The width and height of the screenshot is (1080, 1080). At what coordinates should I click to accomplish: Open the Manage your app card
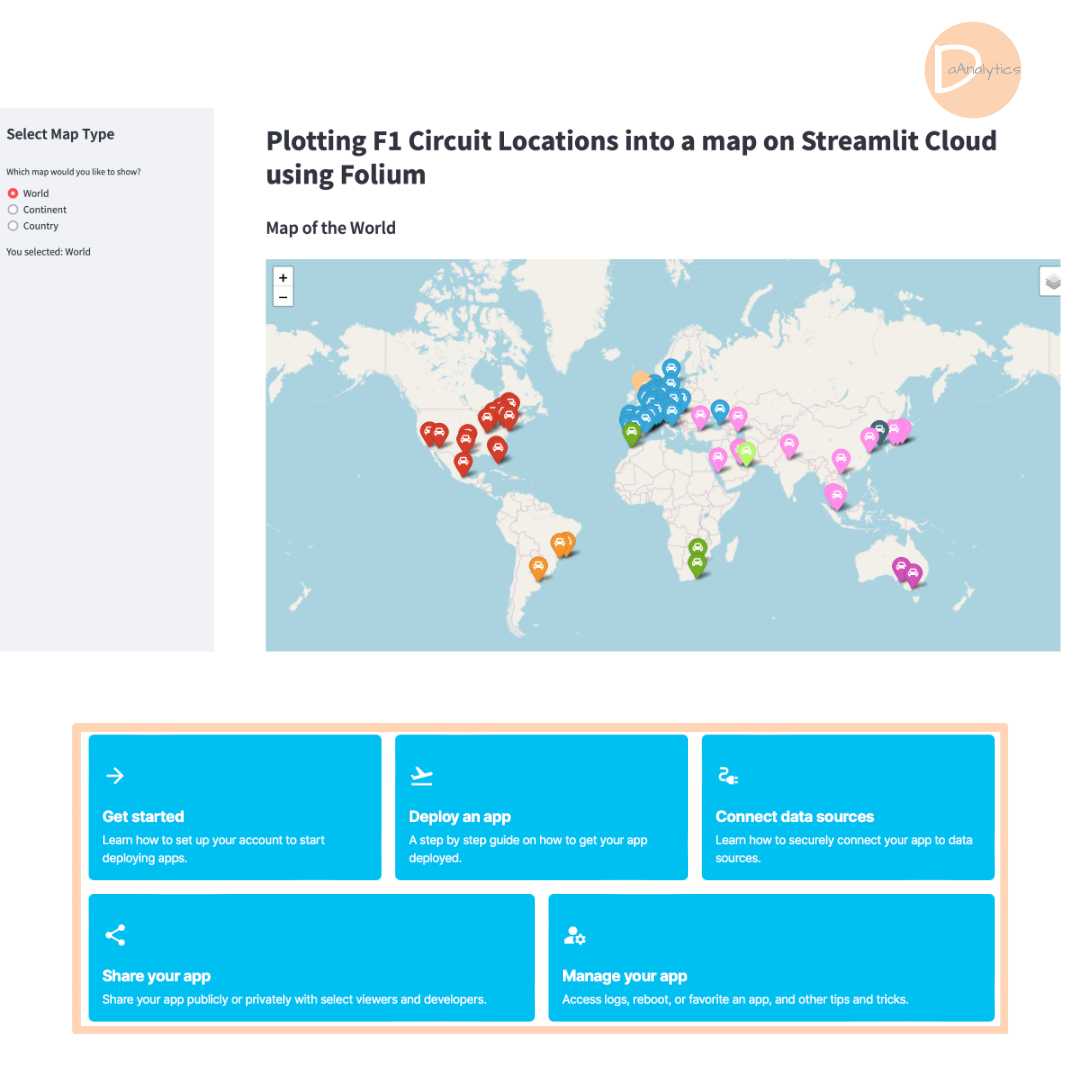pos(771,957)
